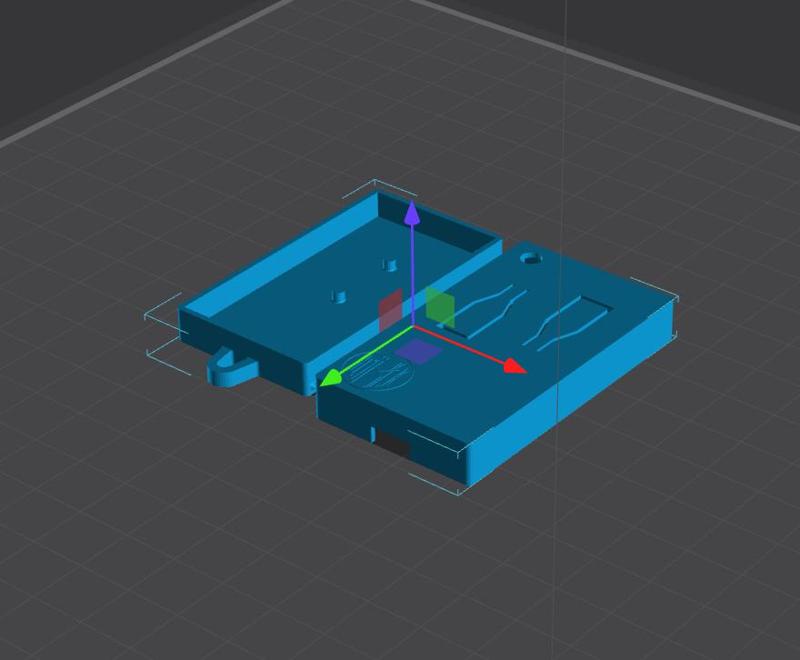Grab the green Y-axis move arrow
The width and height of the screenshot is (800, 660).
tap(331, 377)
